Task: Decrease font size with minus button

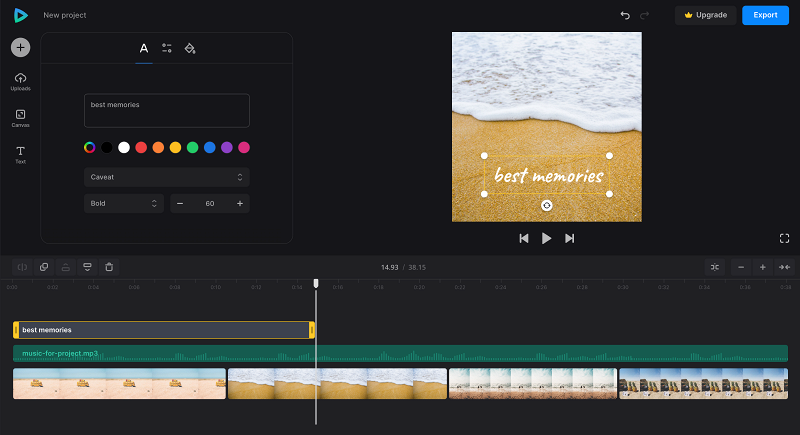Action: click(x=180, y=203)
